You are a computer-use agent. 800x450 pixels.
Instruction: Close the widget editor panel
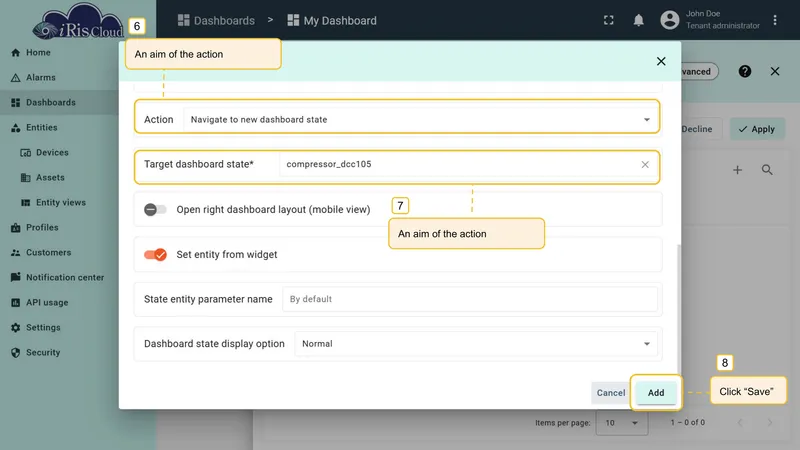point(775,71)
